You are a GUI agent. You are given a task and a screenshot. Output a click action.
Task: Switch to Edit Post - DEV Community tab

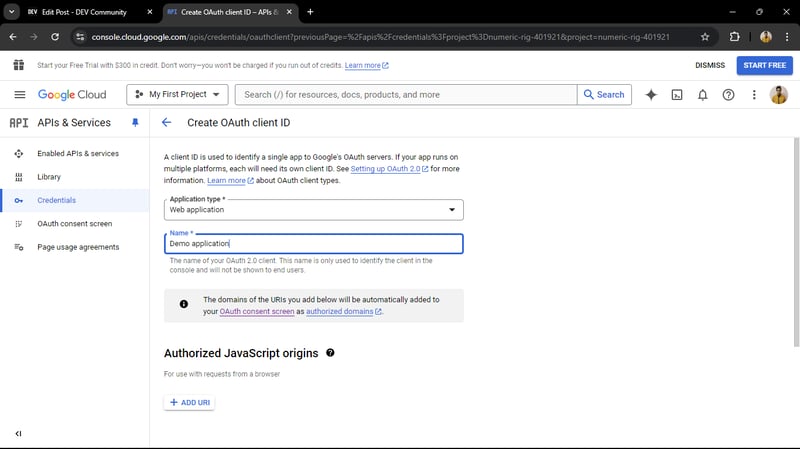coord(84,12)
